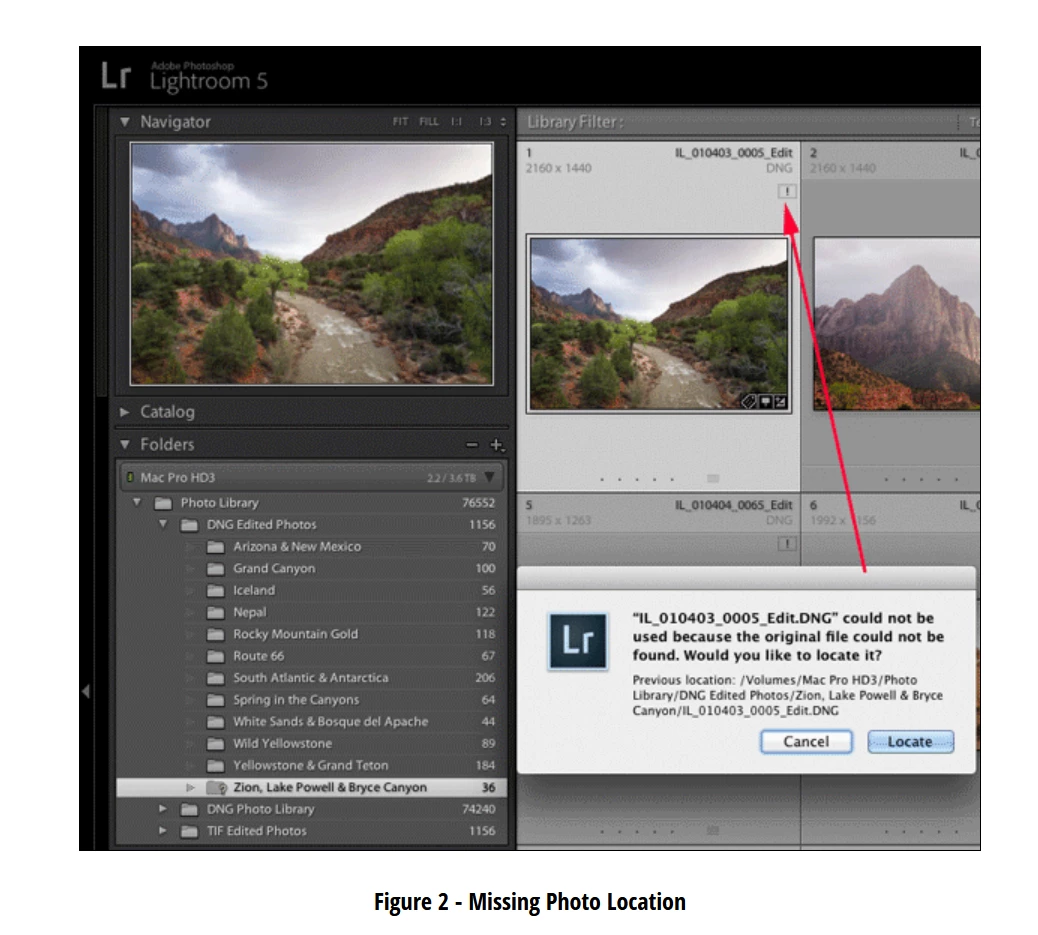This screenshot has width=1038, height=935.
Task: Click missing photo exclamation badge on IL_010404_0065_Edit
Action: (787, 544)
